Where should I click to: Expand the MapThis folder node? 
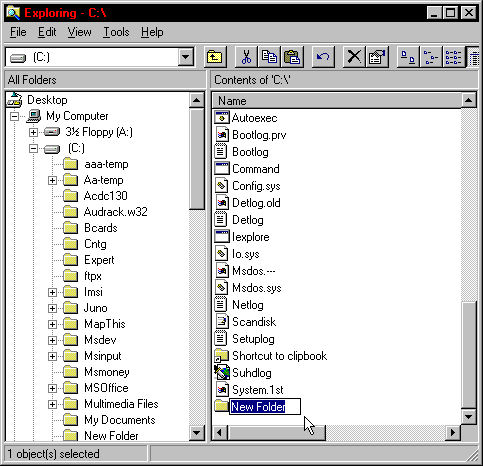click(x=52, y=324)
